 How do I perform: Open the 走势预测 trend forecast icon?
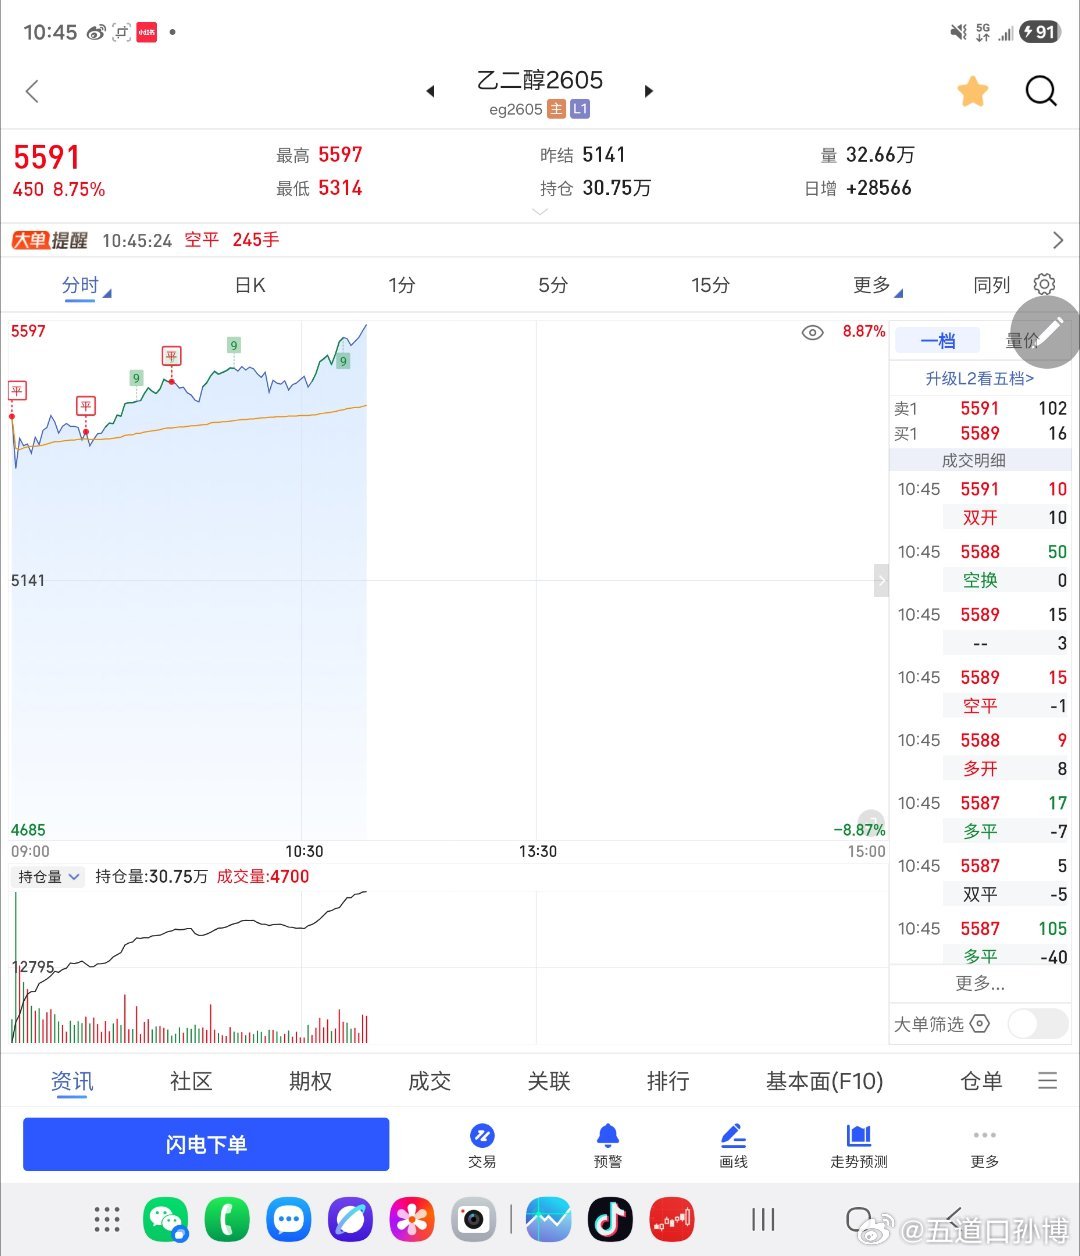tap(858, 1143)
